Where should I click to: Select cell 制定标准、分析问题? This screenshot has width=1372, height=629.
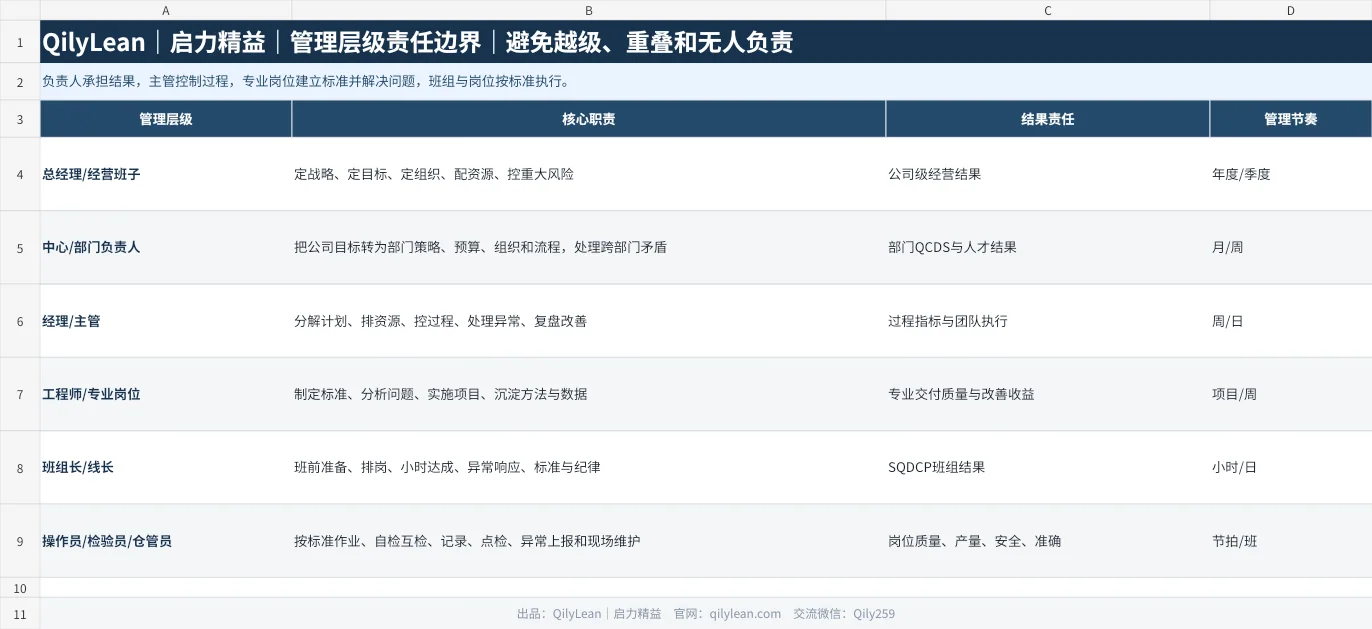(x=589, y=394)
